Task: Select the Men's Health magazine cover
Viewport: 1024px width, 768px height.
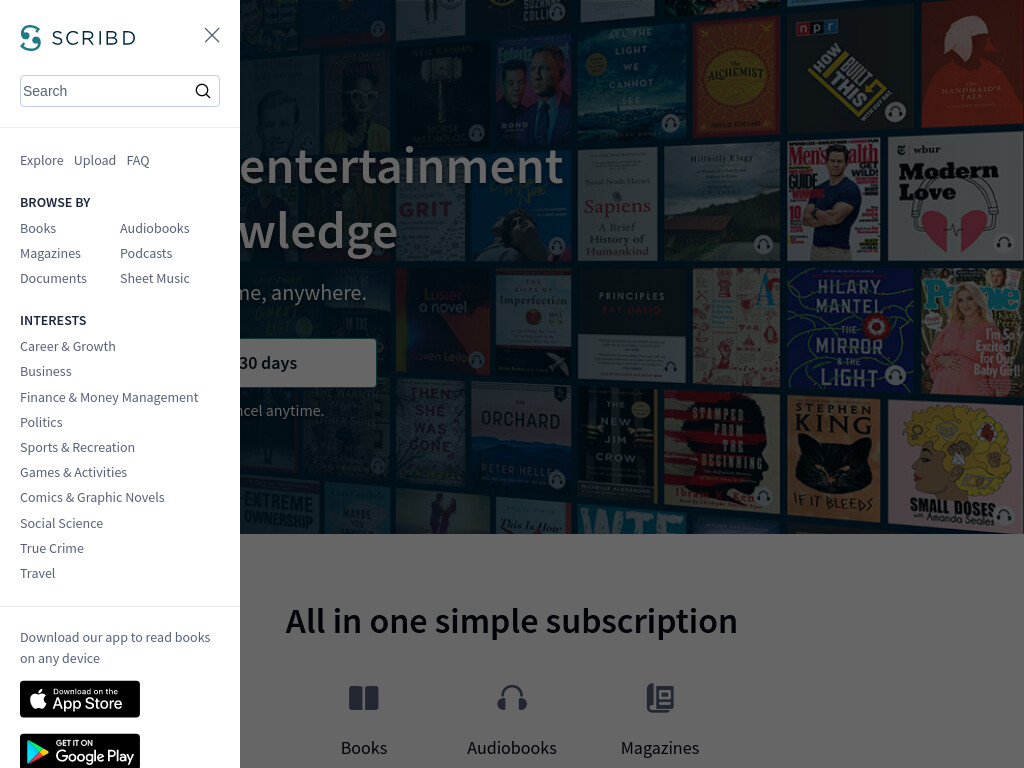Action: 833,200
